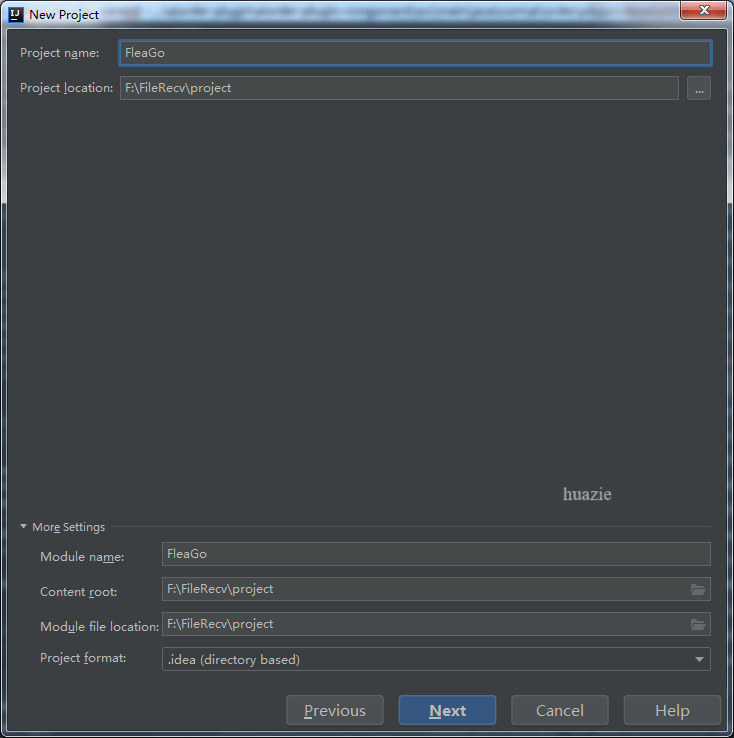734x738 pixels.
Task: Open the Project format dropdown
Action: 436,659
